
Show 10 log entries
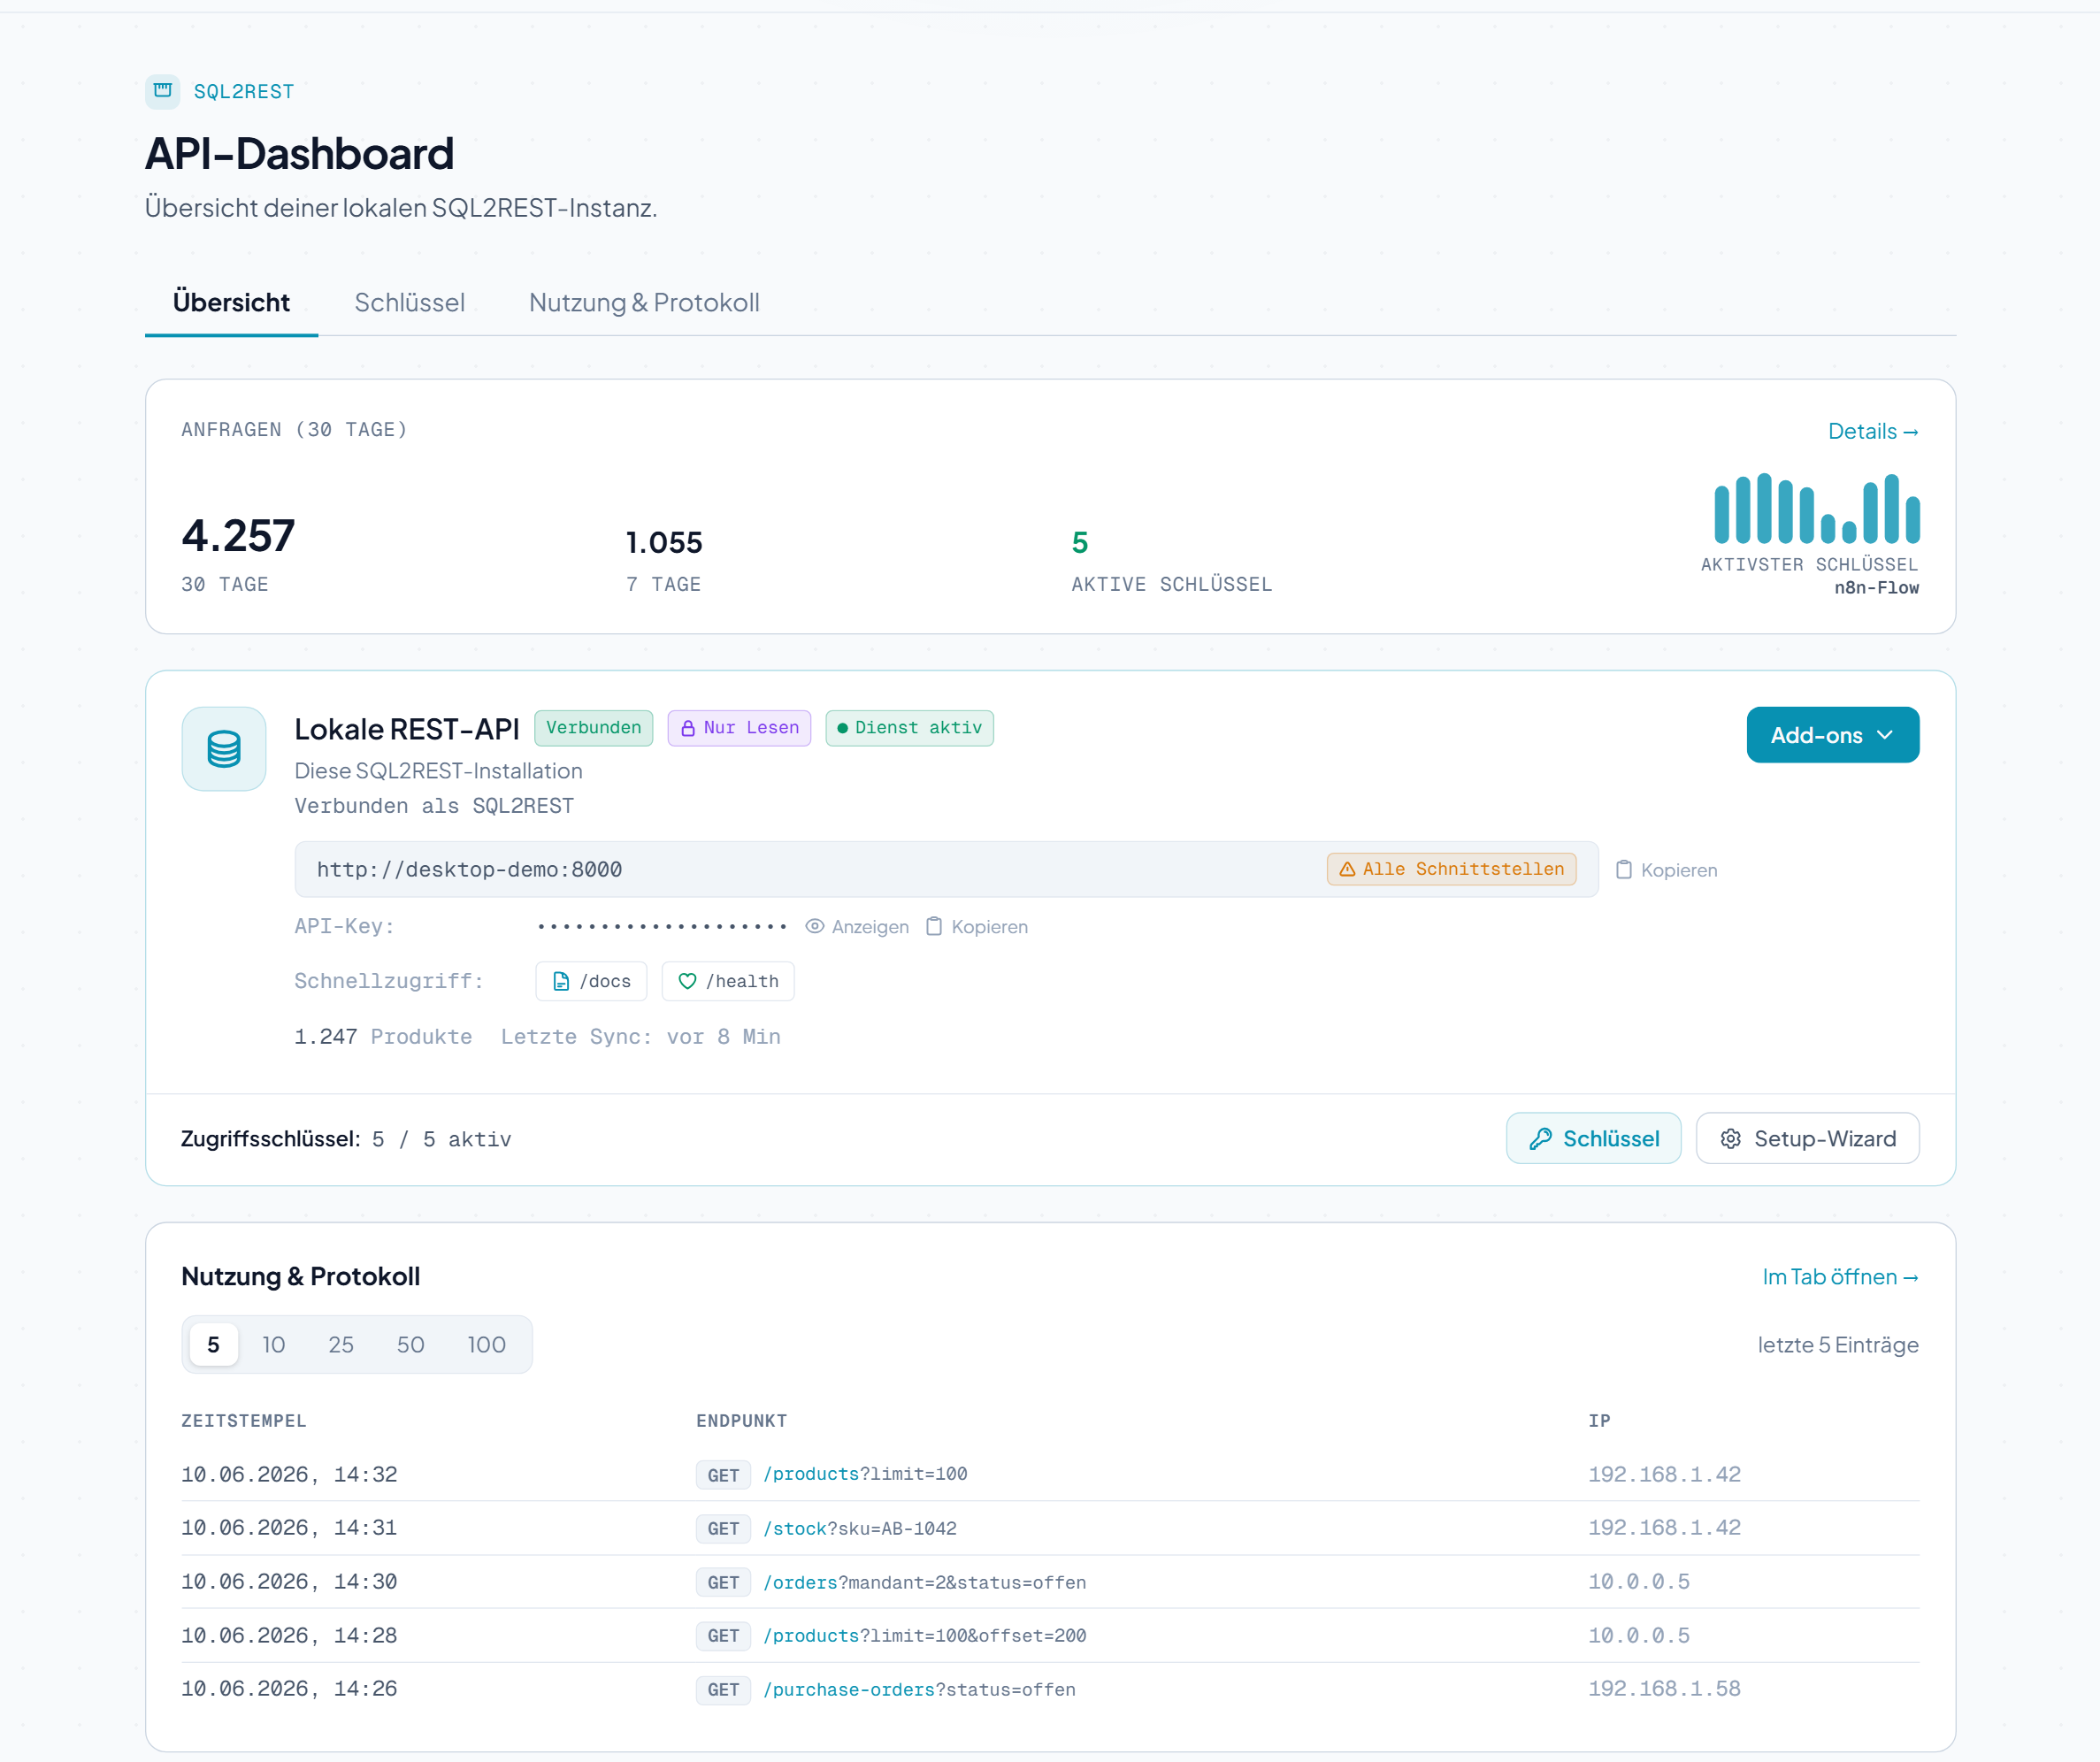tap(274, 1345)
